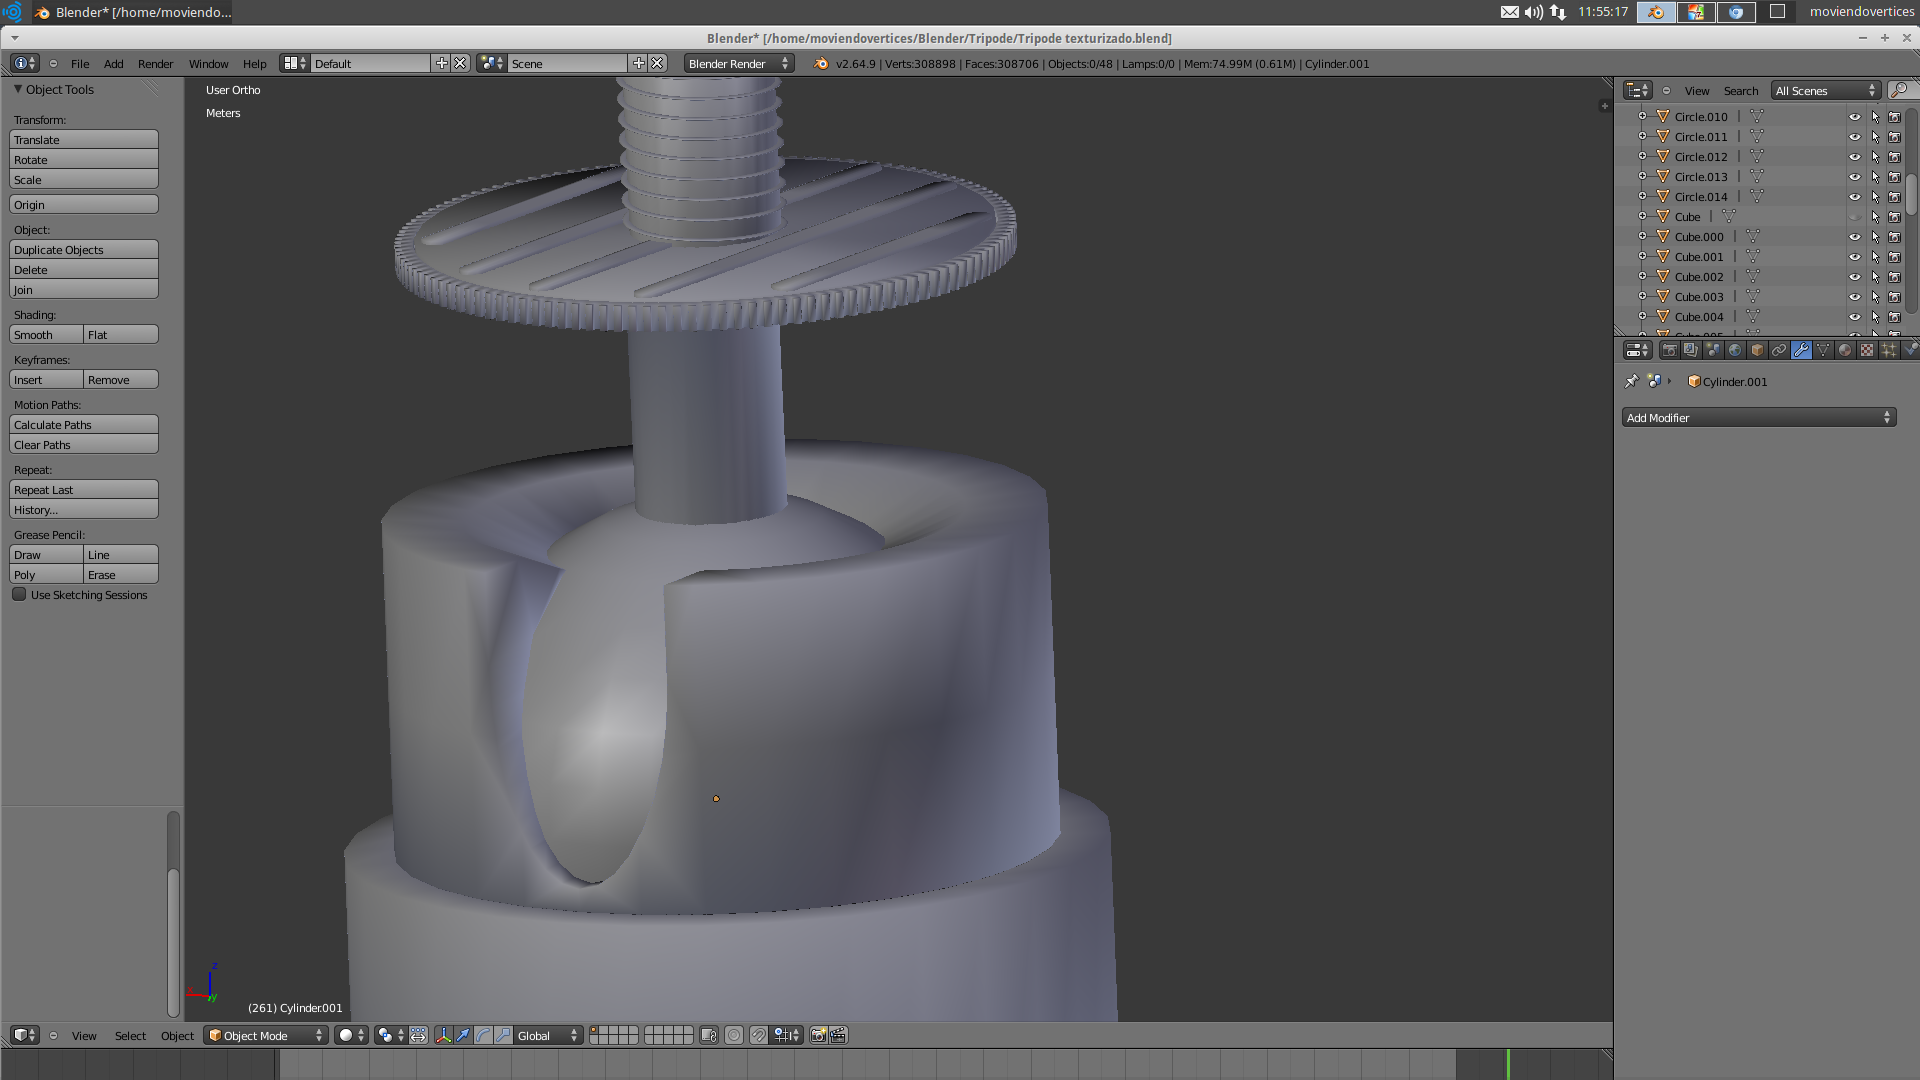Open the Material properties sphere tab
Viewport: 1920px width, 1080px height.
click(1845, 350)
